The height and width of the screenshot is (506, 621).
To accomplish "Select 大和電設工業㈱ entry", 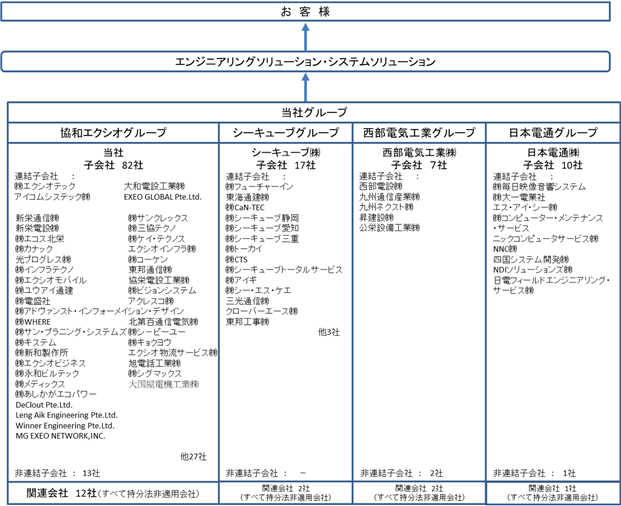I will (154, 186).
